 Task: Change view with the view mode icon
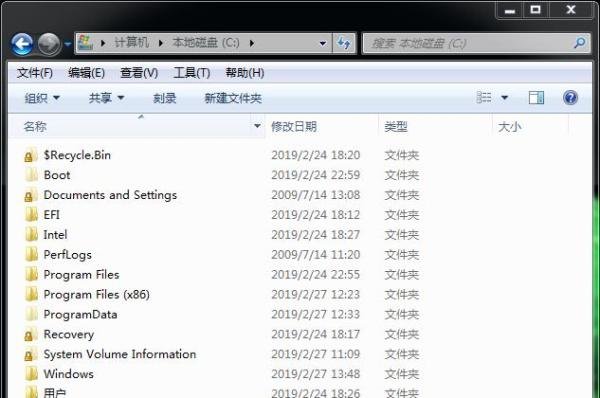pyautogui.click(x=484, y=98)
